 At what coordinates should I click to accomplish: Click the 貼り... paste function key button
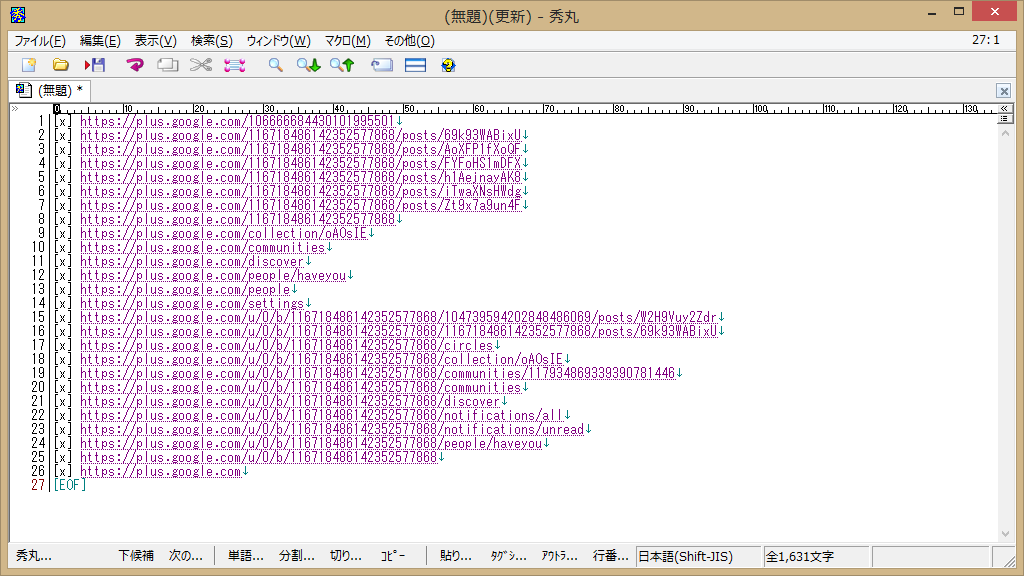tap(456, 556)
